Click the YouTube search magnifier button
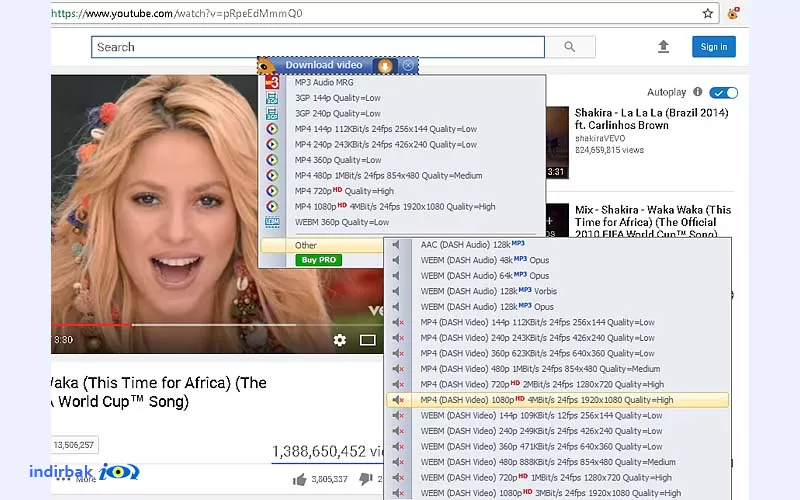This screenshot has width=800, height=500. 569,47
